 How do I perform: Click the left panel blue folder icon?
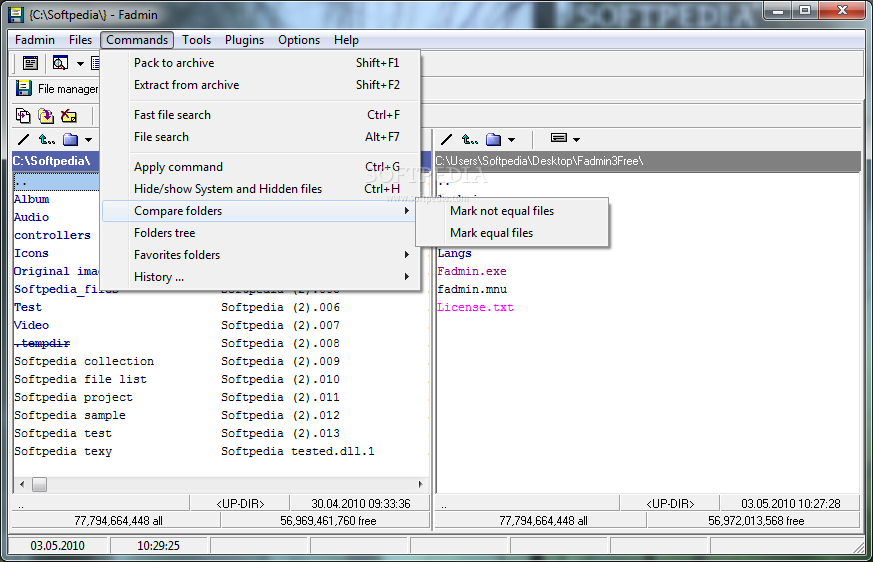(x=70, y=139)
